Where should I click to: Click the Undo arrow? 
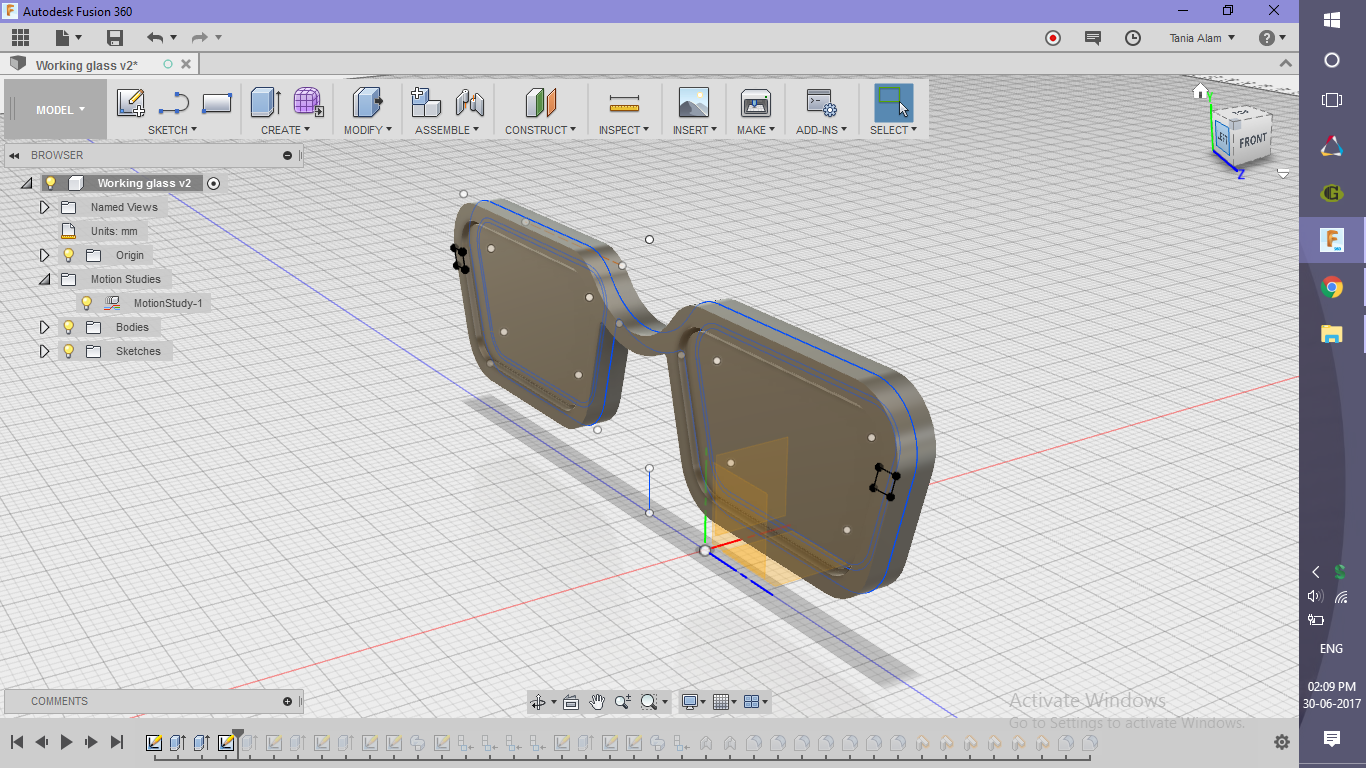(154, 38)
